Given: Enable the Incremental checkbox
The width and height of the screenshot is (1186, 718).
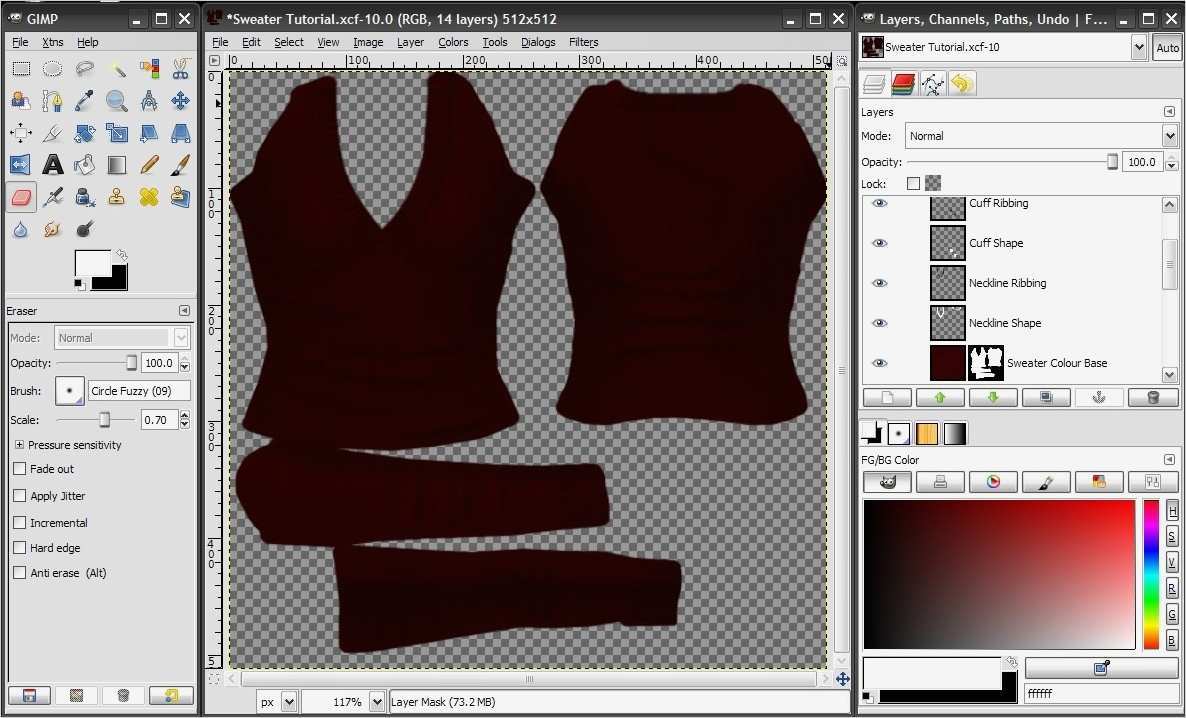Looking at the screenshot, I should click(20, 523).
